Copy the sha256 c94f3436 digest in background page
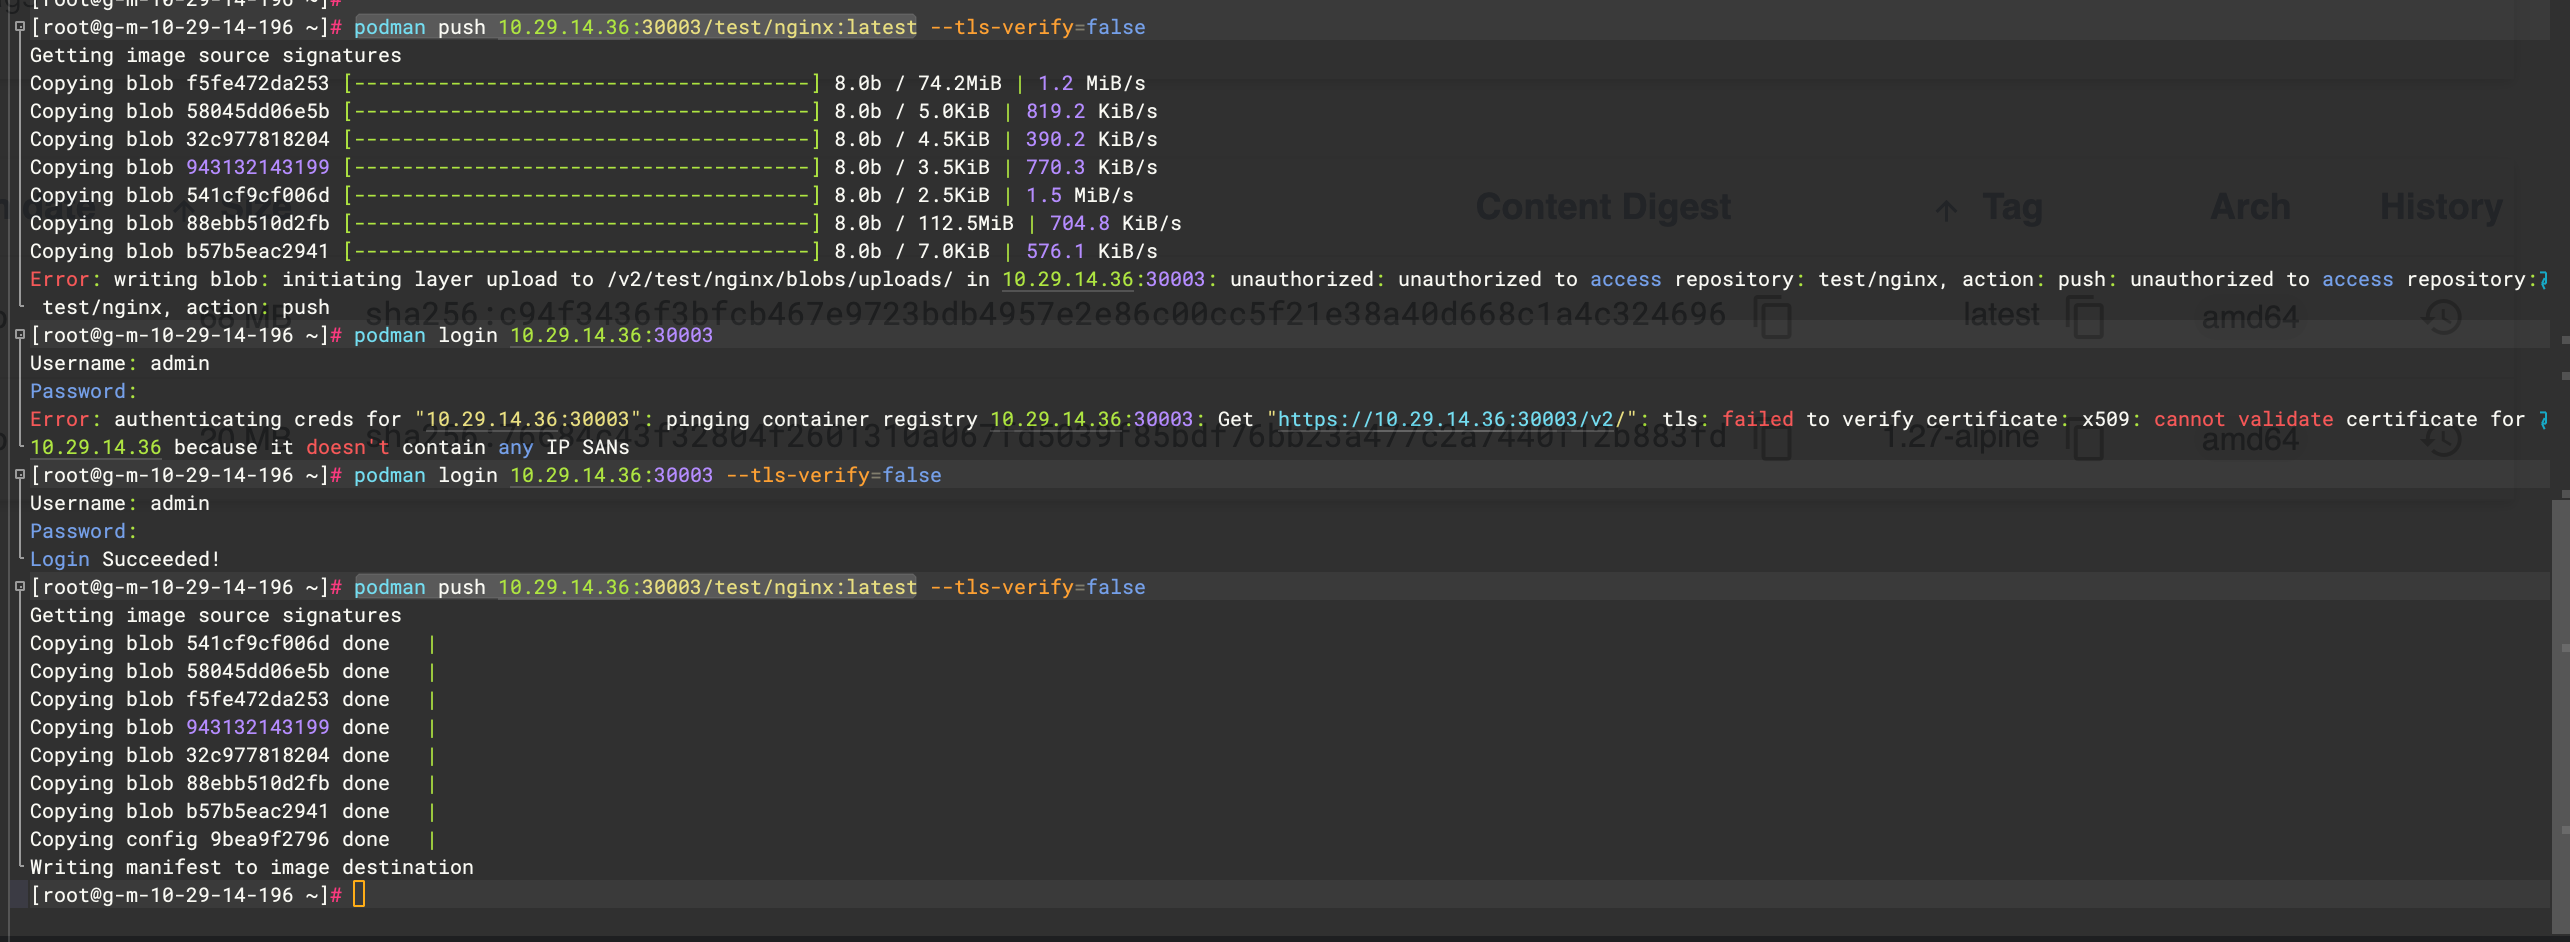 [1775, 318]
